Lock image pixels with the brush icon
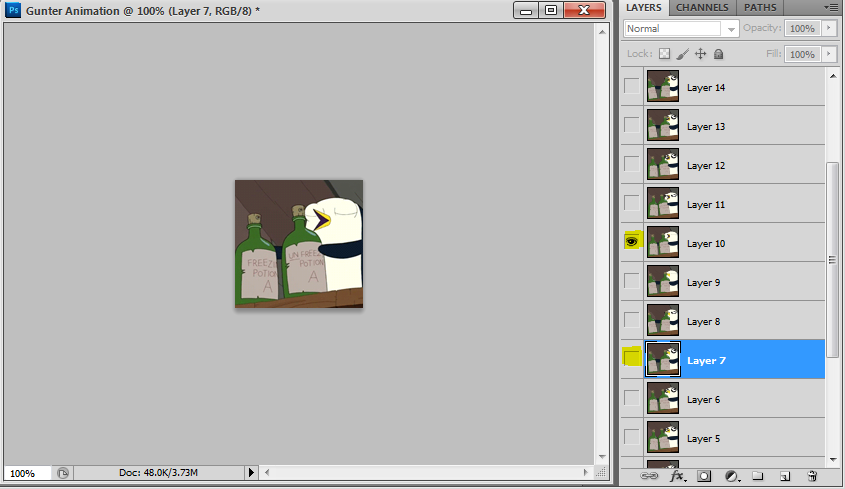This screenshot has width=845, height=489. 683,54
